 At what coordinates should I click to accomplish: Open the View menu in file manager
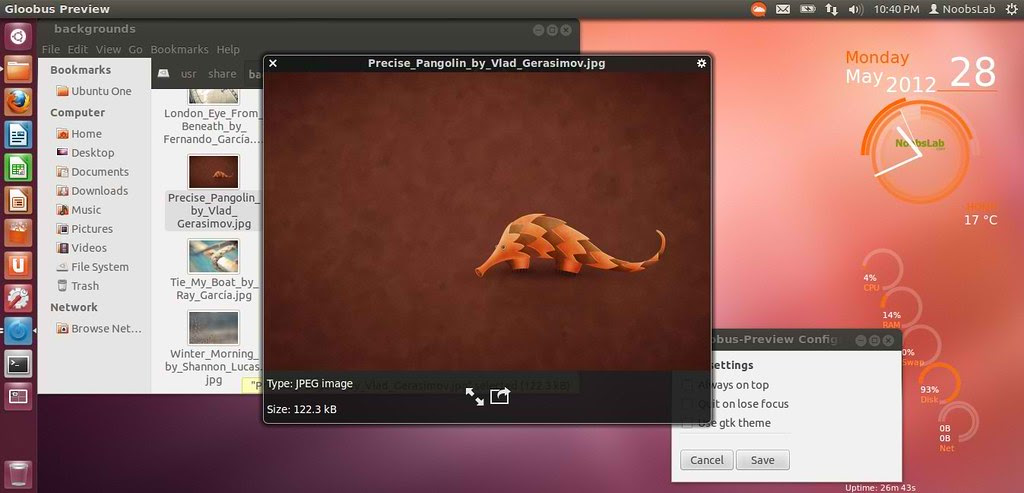(108, 49)
